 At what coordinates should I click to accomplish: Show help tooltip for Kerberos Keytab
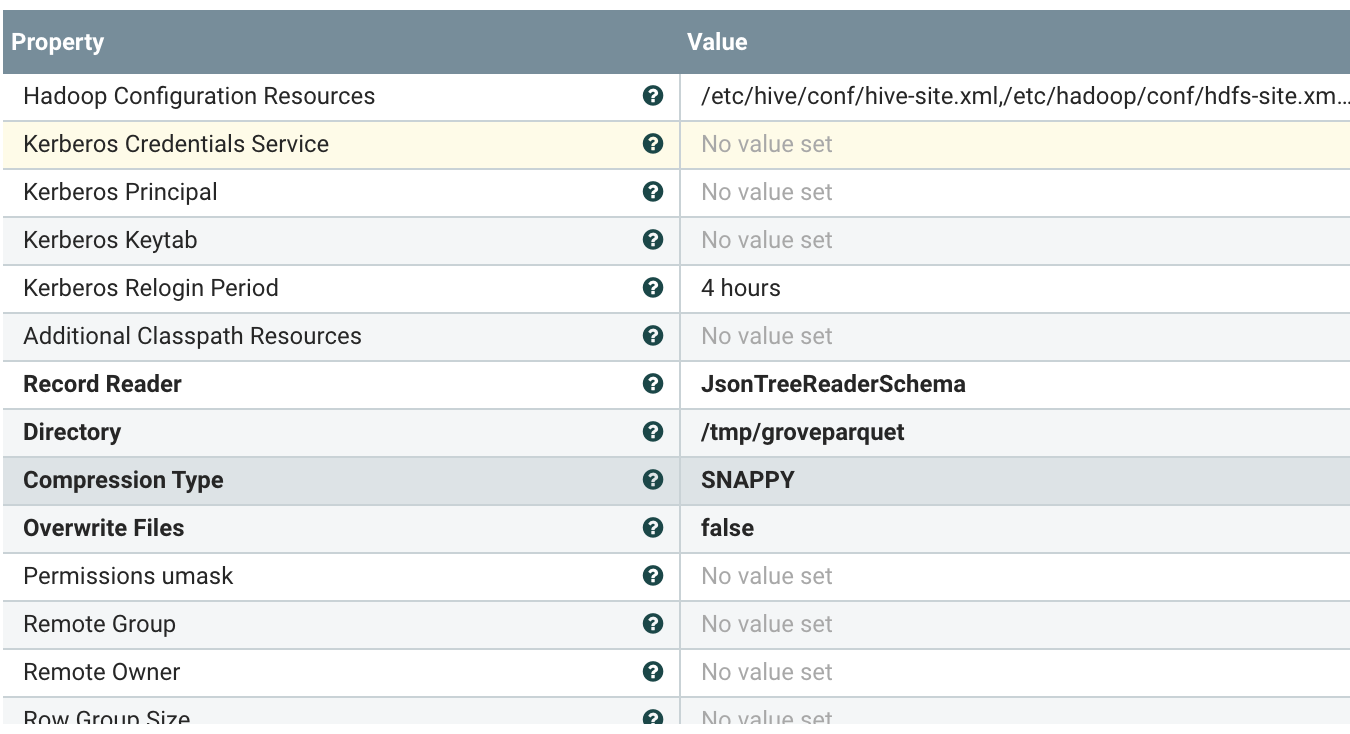tap(653, 240)
